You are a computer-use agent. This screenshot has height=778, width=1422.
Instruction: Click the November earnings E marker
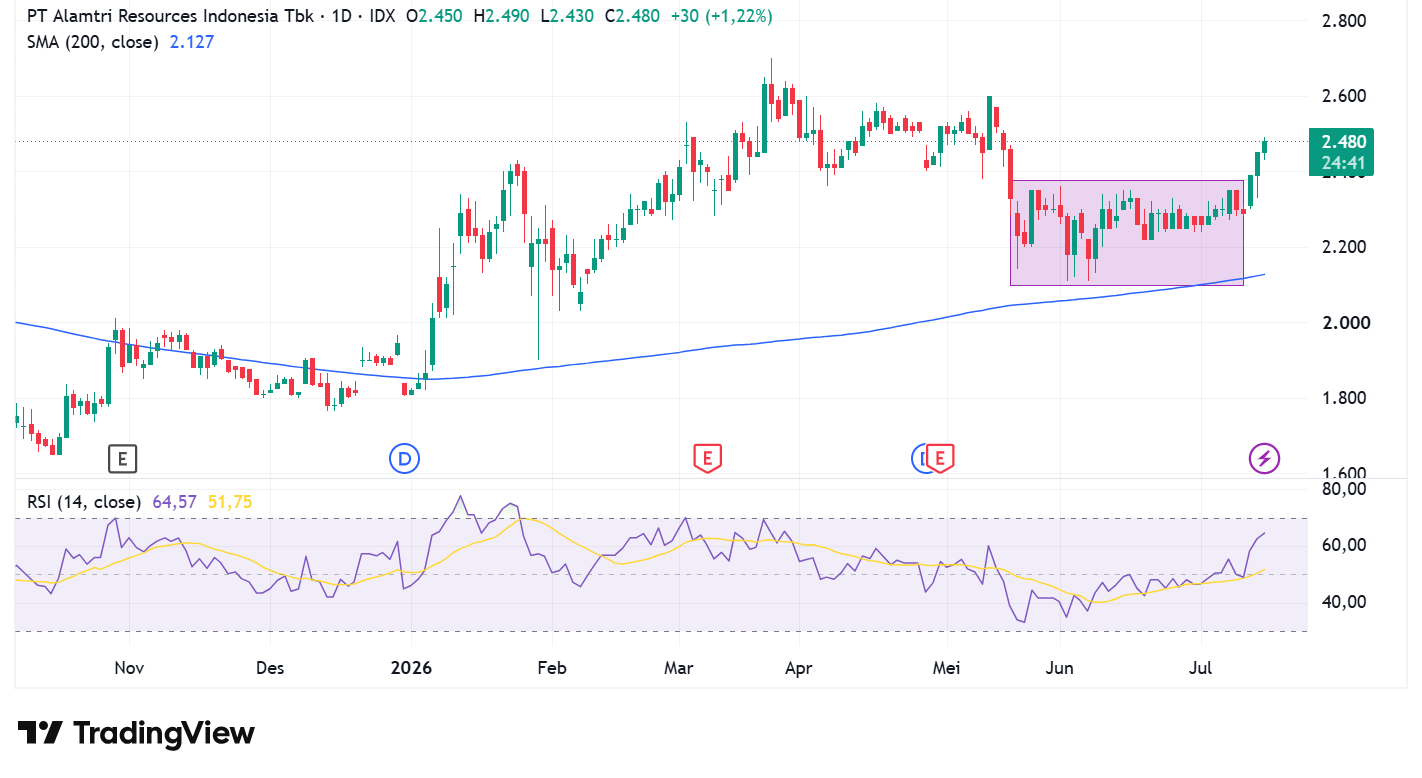pyautogui.click(x=122, y=459)
